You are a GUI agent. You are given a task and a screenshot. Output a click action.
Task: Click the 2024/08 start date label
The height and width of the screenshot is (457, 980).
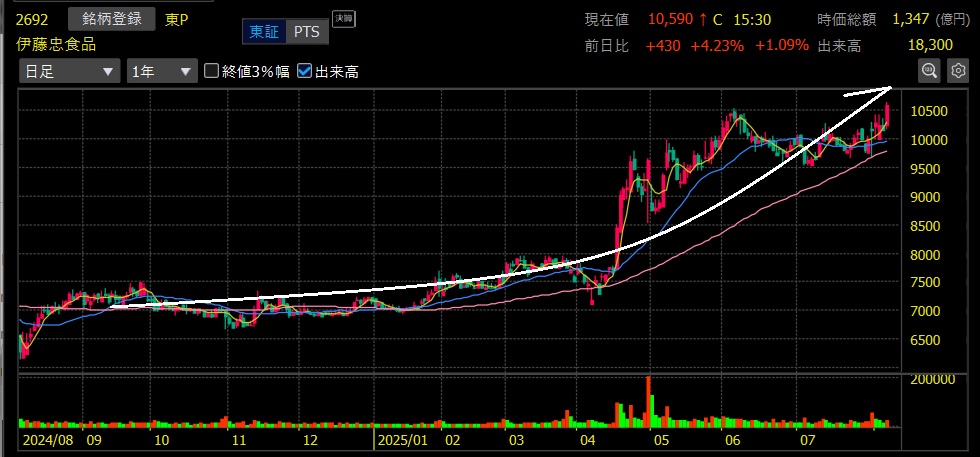(x=46, y=440)
